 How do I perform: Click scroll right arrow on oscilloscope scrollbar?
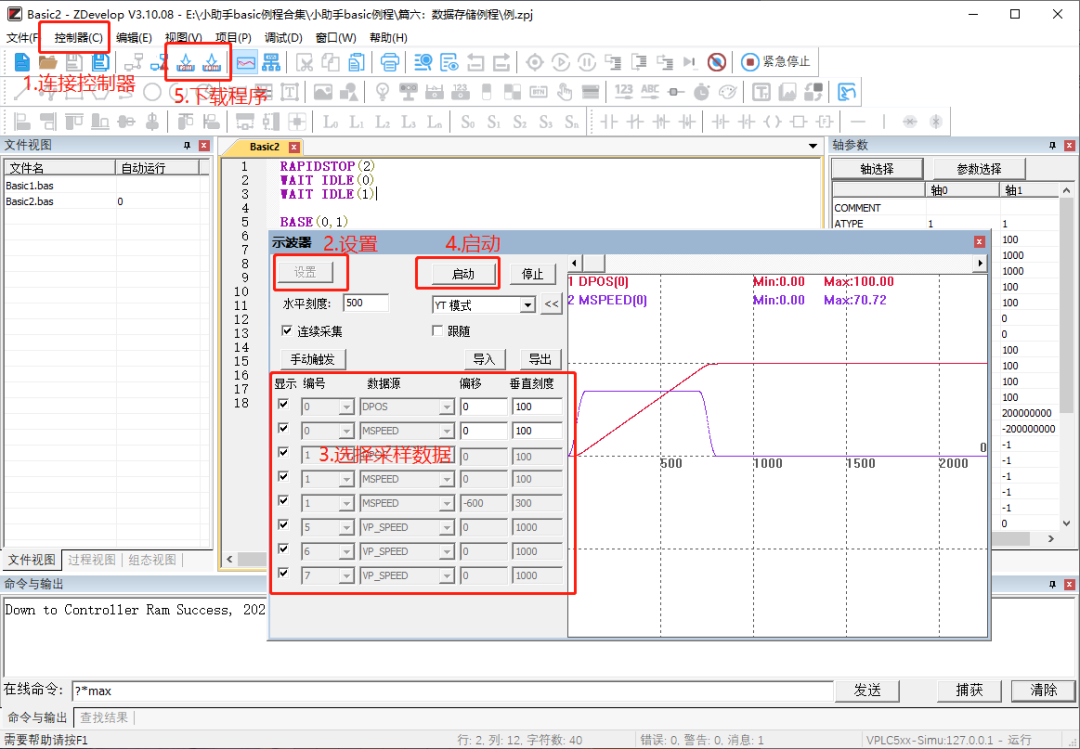click(x=979, y=263)
